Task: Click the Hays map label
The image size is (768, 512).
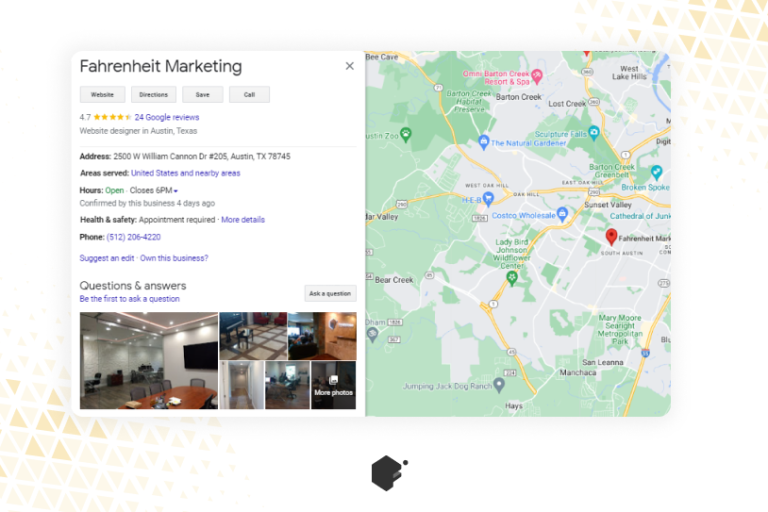Action: (x=513, y=406)
